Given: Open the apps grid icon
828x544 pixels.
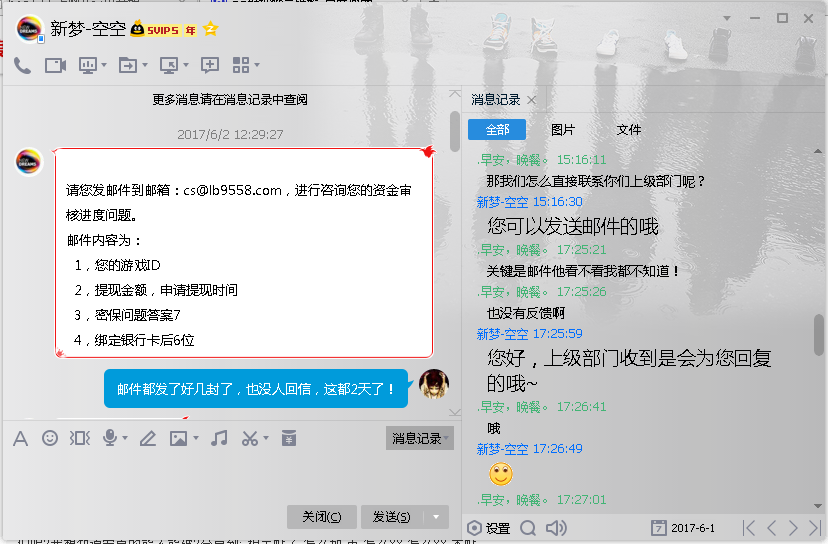Looking at the screenshot, I should point(241,65).
